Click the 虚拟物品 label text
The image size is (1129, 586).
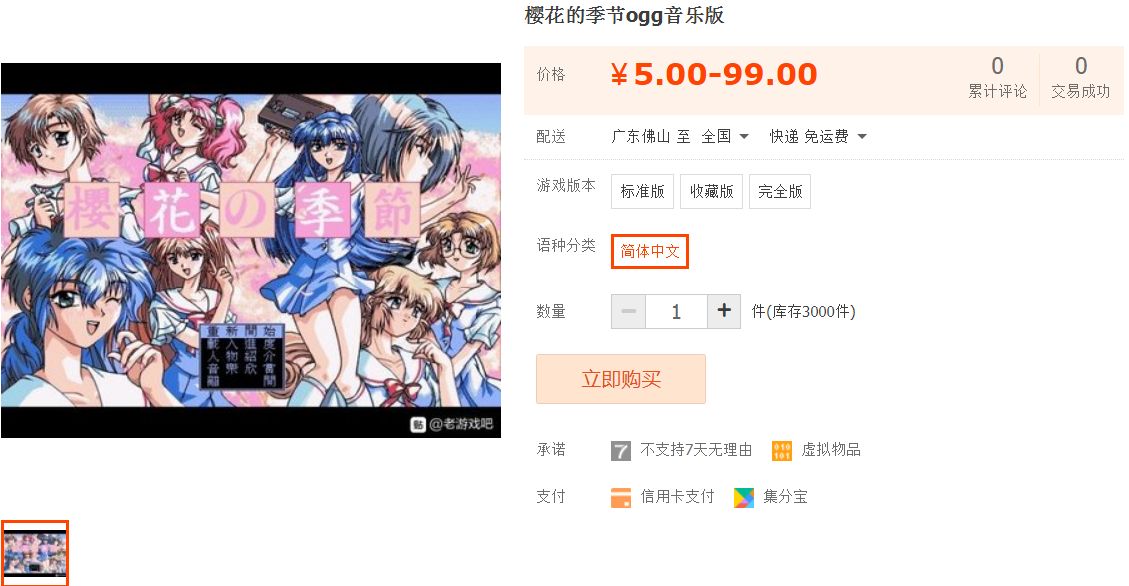tap(831, 450)
